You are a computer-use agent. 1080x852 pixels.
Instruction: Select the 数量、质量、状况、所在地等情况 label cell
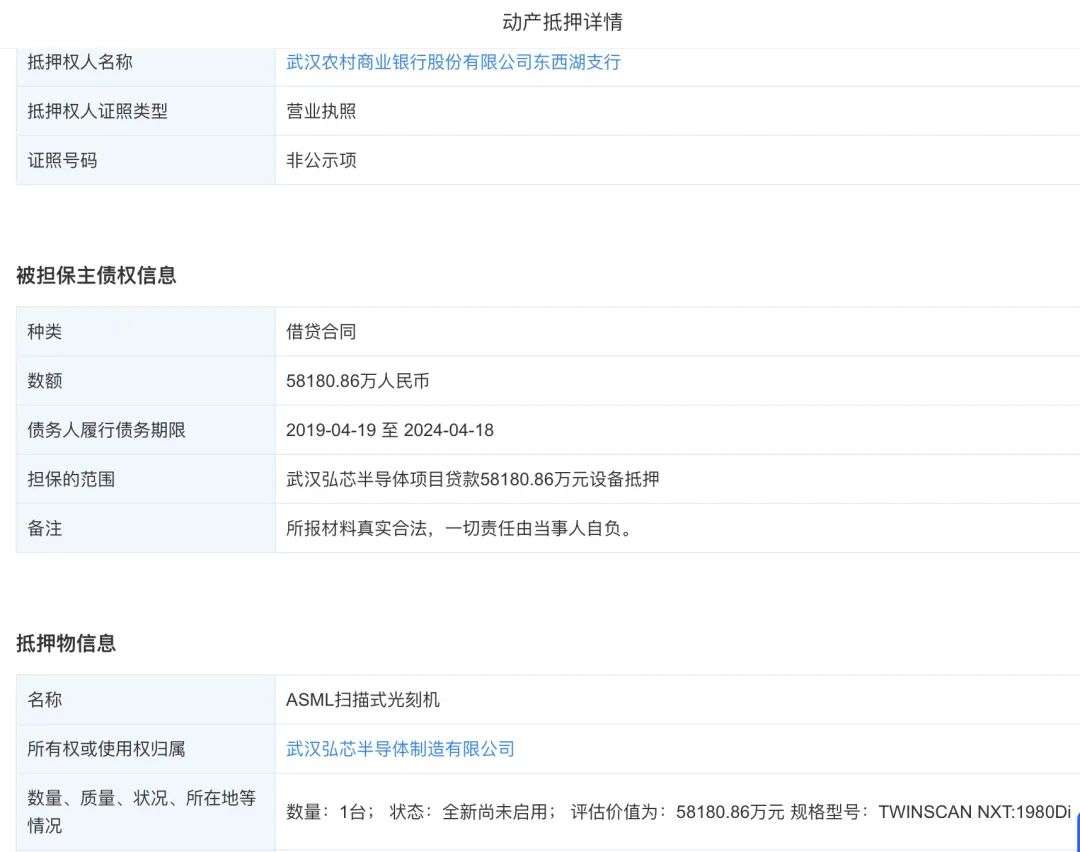click(x=145, y=812)
